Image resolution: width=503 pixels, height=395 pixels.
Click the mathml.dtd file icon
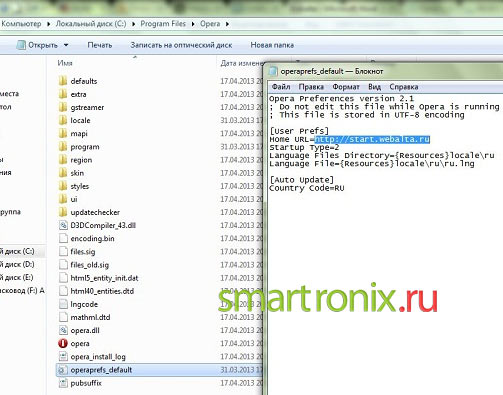63,317
